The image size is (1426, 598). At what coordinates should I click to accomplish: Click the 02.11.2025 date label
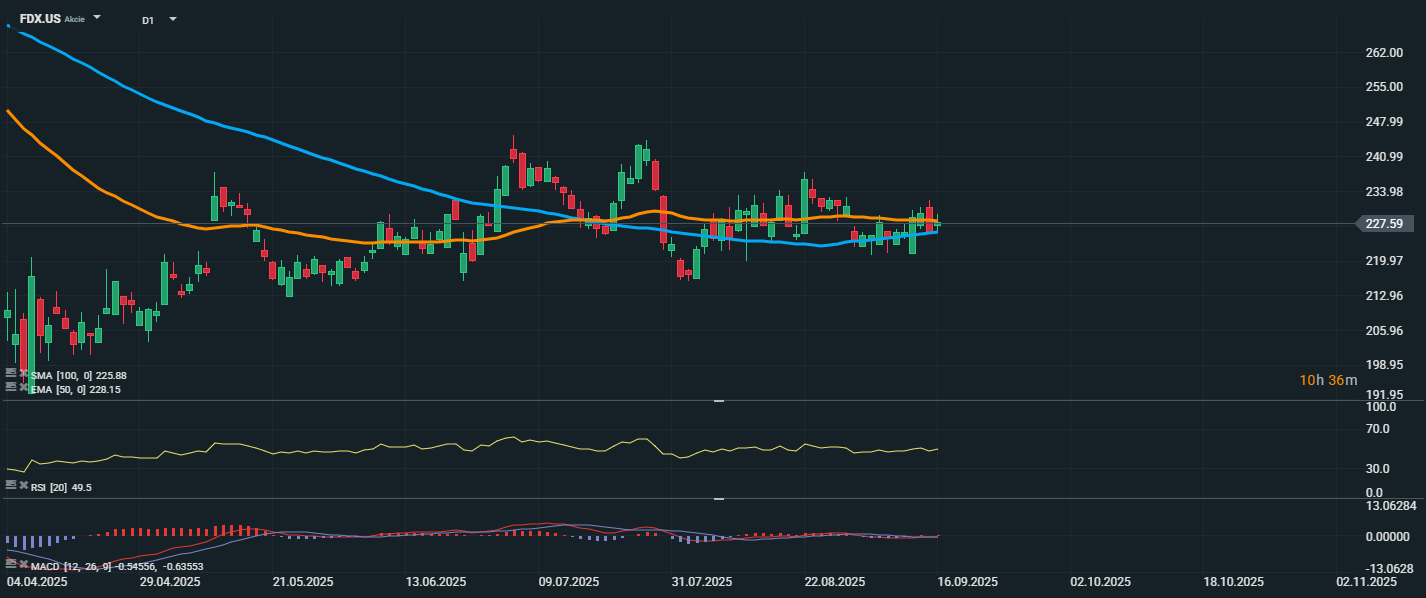click(1365, 582)
